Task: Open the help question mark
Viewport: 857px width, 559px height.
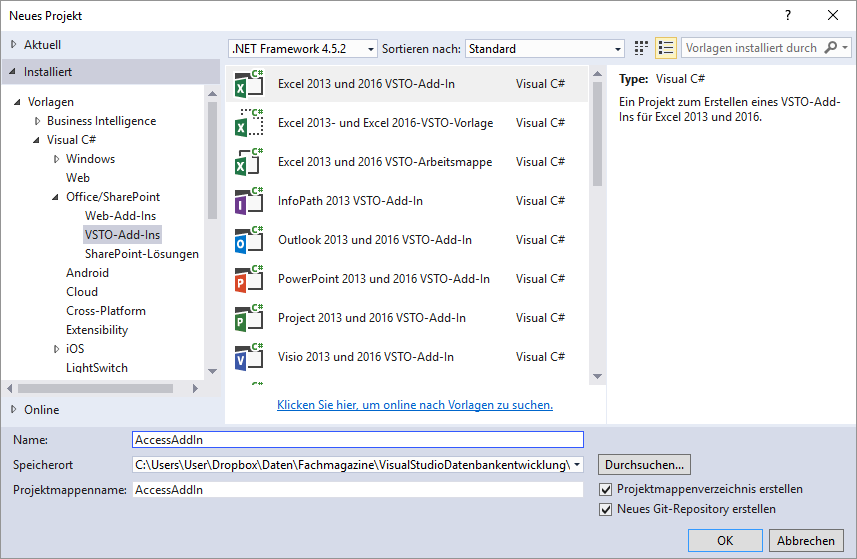Action: click(788, 15)
